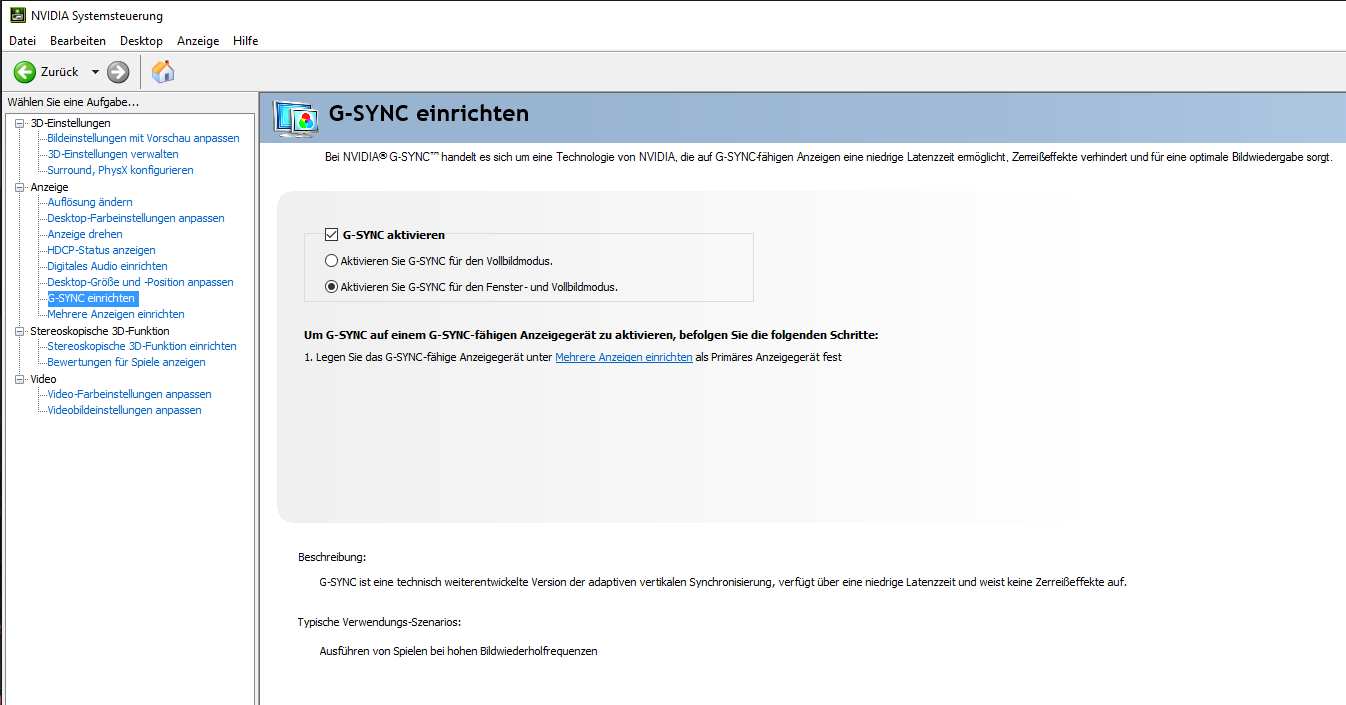The height and width of the screenshot is (705, 1346).
Task: Open Desktop-Farbeinstellungen anpassen
Action: tap(136, 218)
